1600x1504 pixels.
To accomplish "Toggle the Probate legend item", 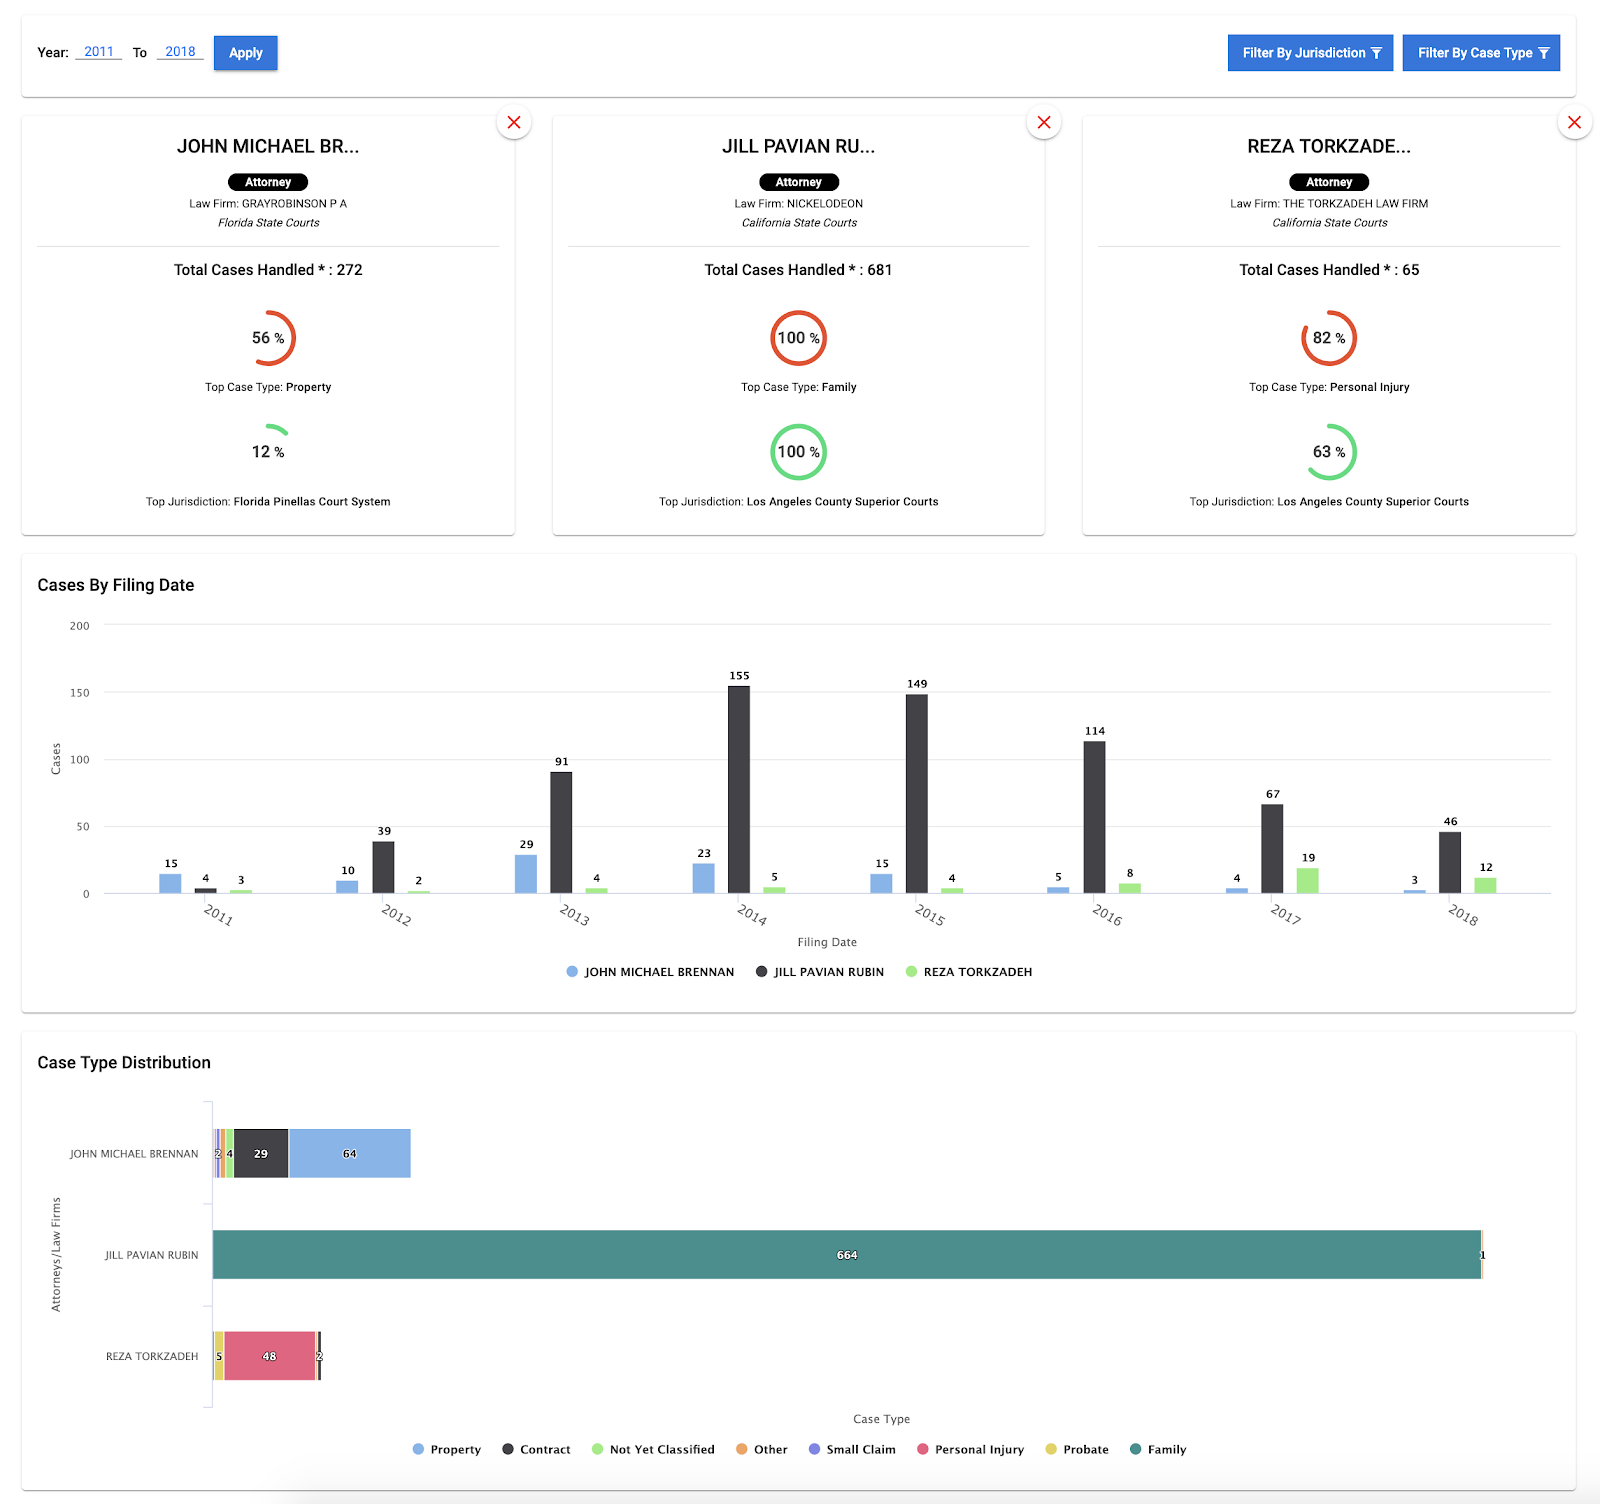I will 1077,1449.
